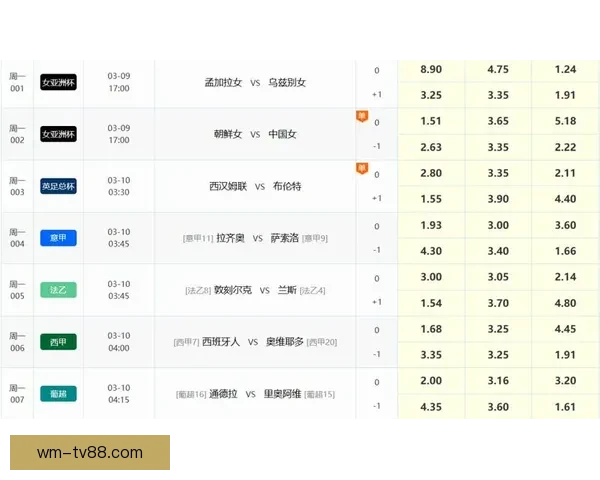Image resolution: width=600 pixels, height=480 pixels.
Task: Select the 女亚洲杯 league tag for match 002
Action: 59,134
